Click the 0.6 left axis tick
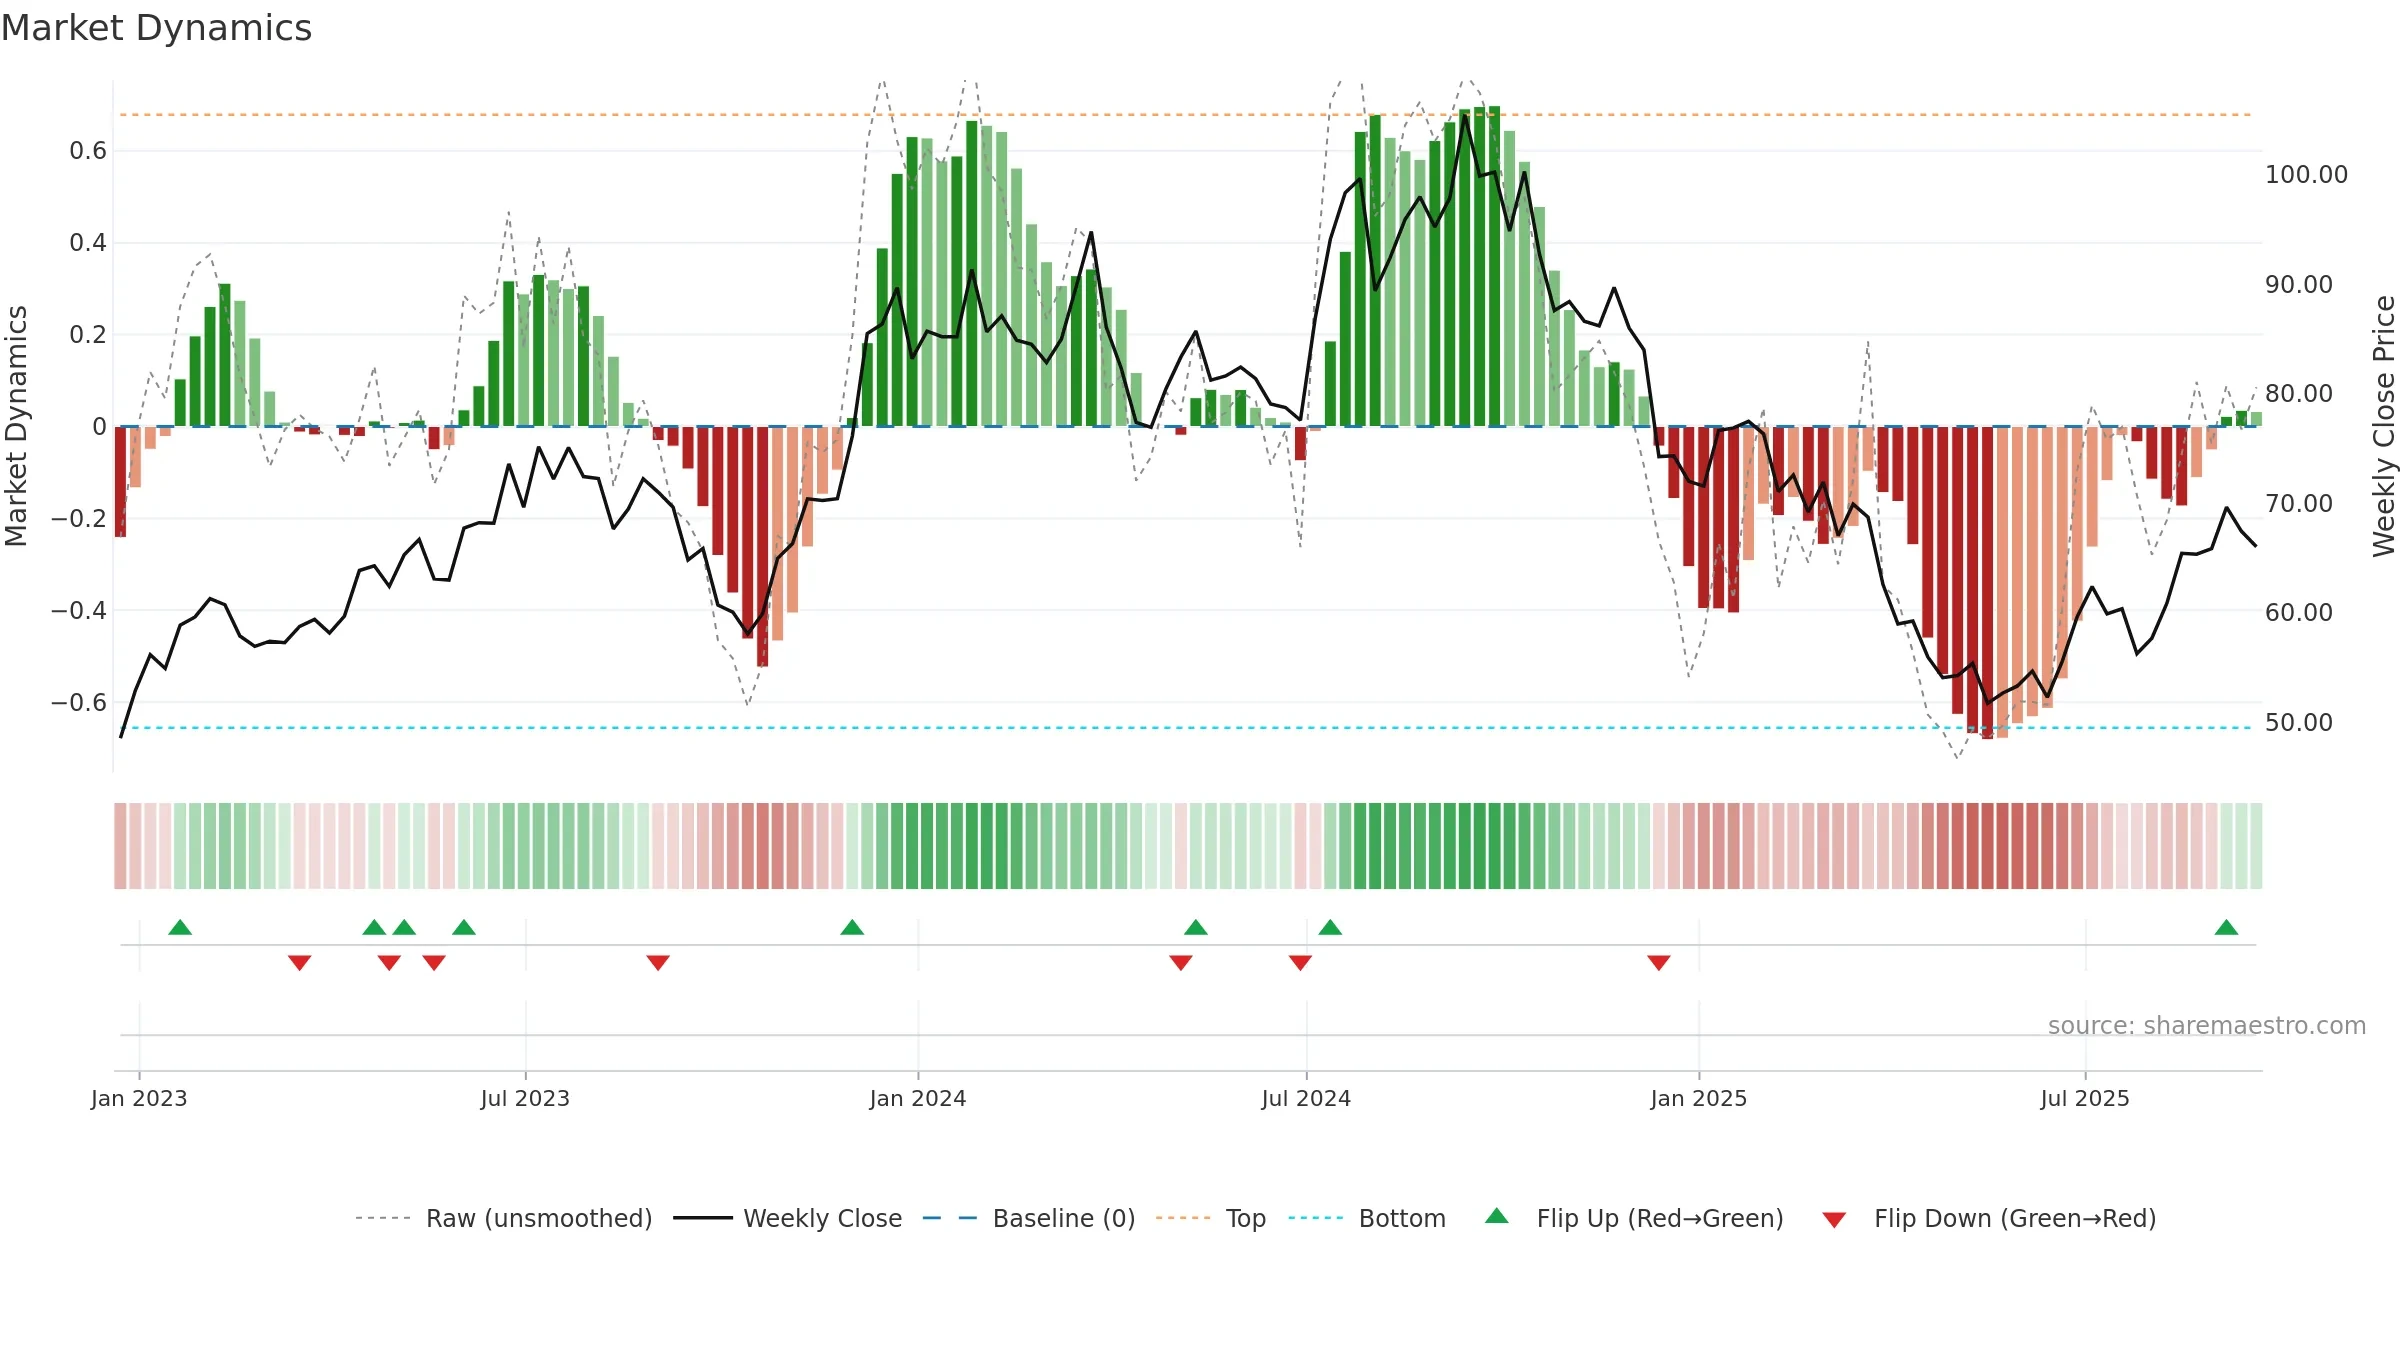 coord(88,151)
